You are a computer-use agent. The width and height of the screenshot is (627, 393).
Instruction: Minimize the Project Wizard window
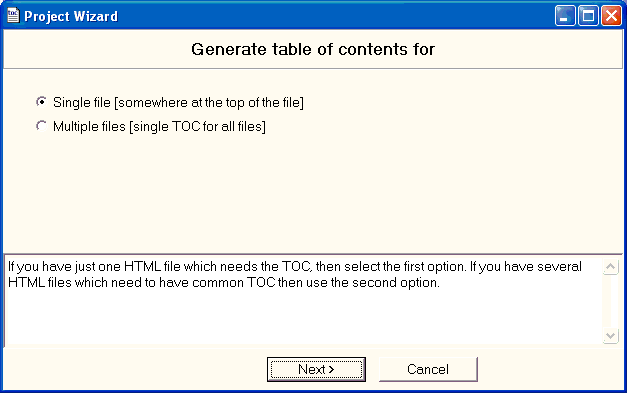point(565,16)
